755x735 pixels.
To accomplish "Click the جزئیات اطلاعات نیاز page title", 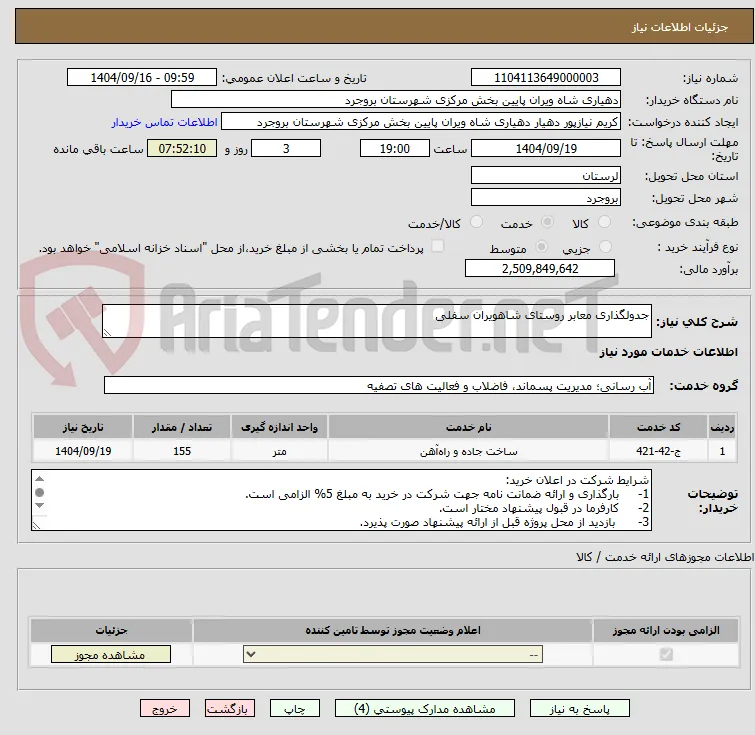I will click(x=680, y=27).
